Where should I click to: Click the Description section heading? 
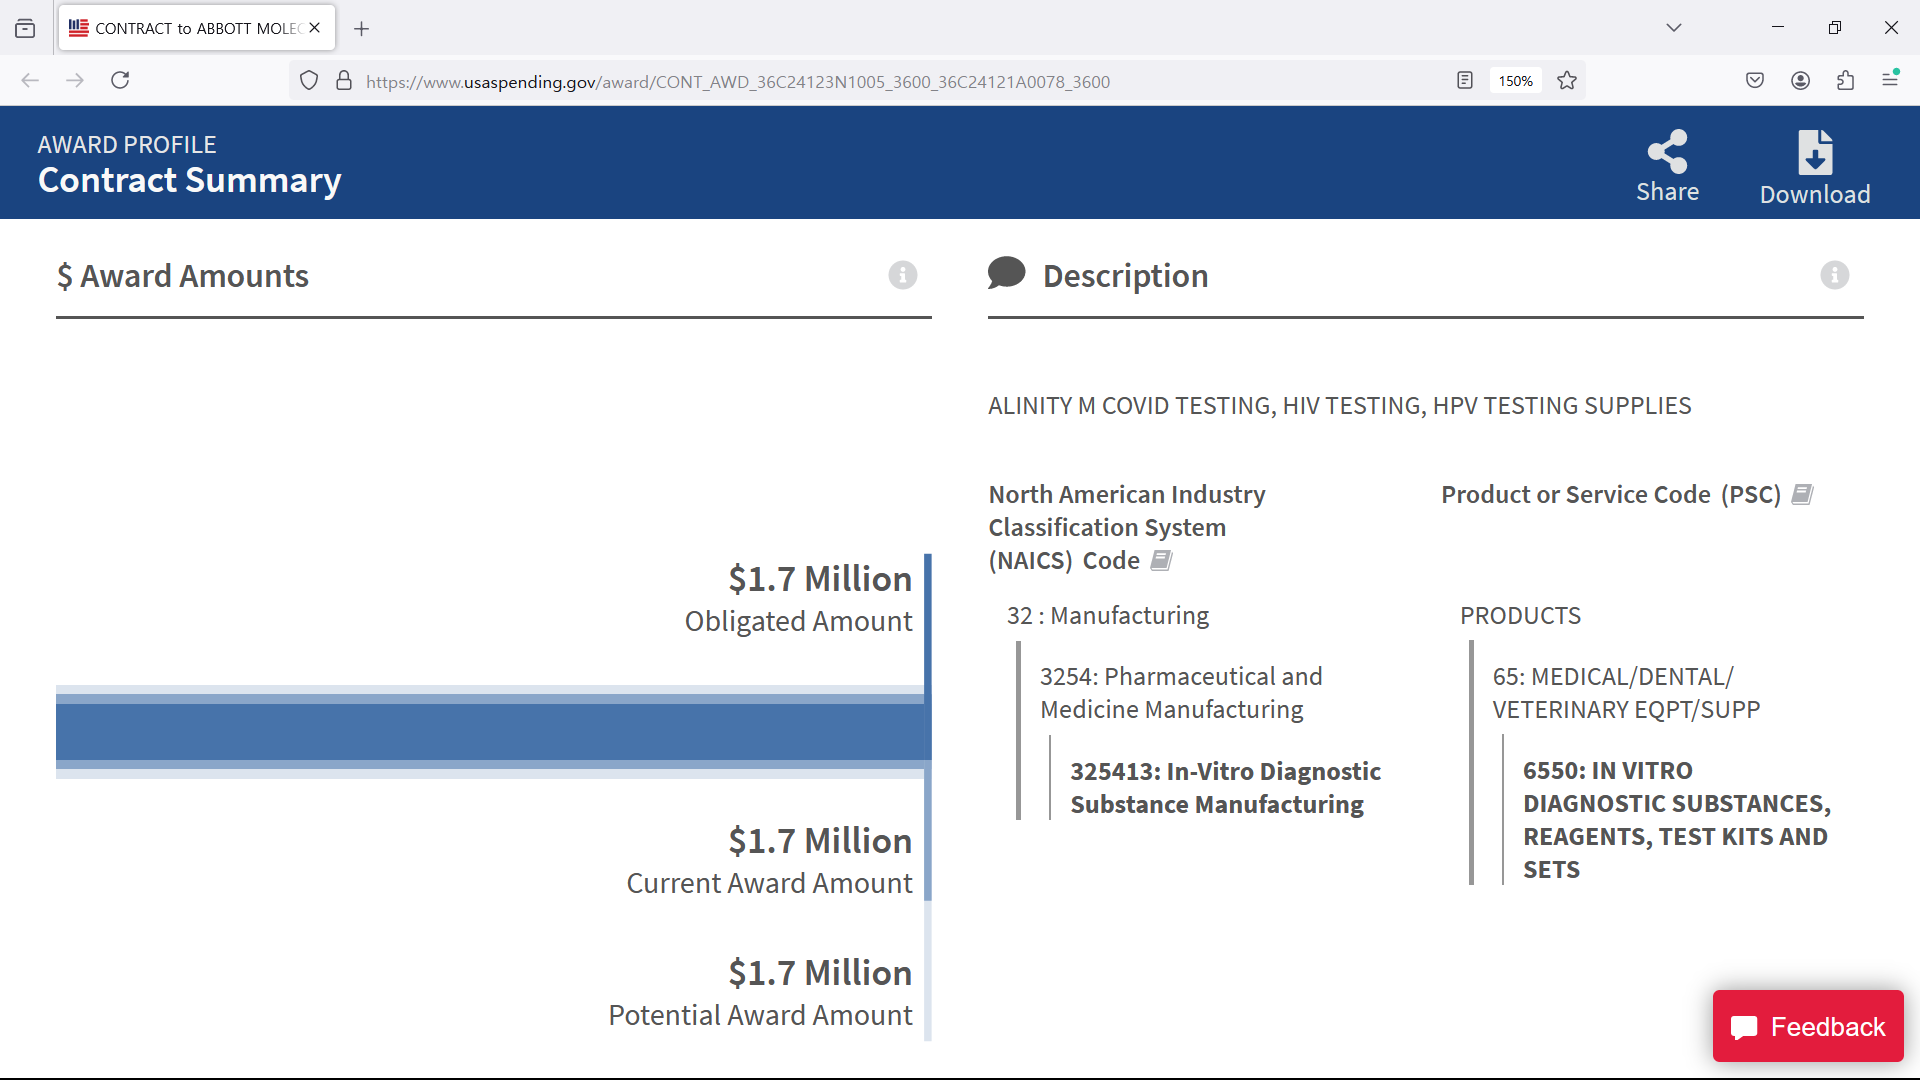coord(1125,276)
